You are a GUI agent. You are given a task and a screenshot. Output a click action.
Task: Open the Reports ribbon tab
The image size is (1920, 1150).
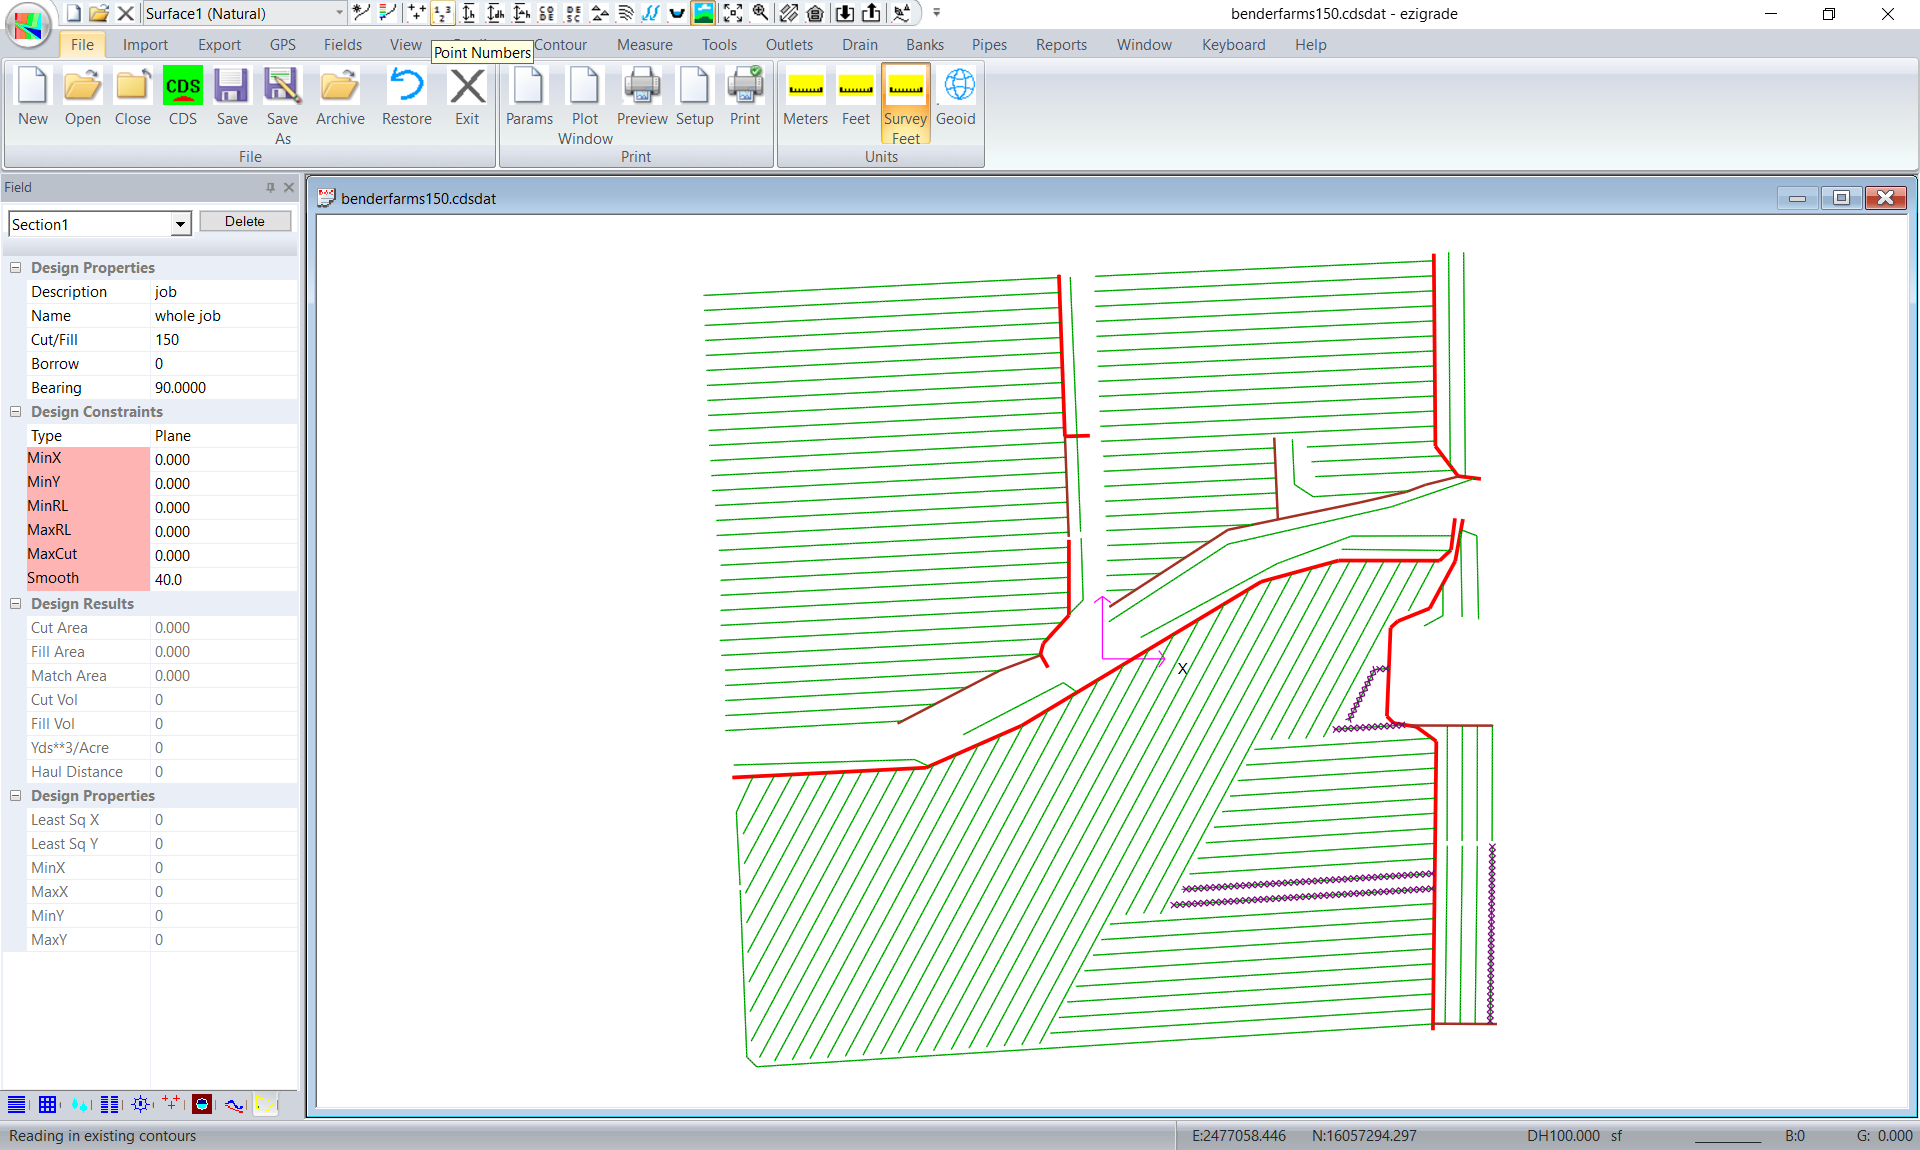click(x=1061, y=45)
